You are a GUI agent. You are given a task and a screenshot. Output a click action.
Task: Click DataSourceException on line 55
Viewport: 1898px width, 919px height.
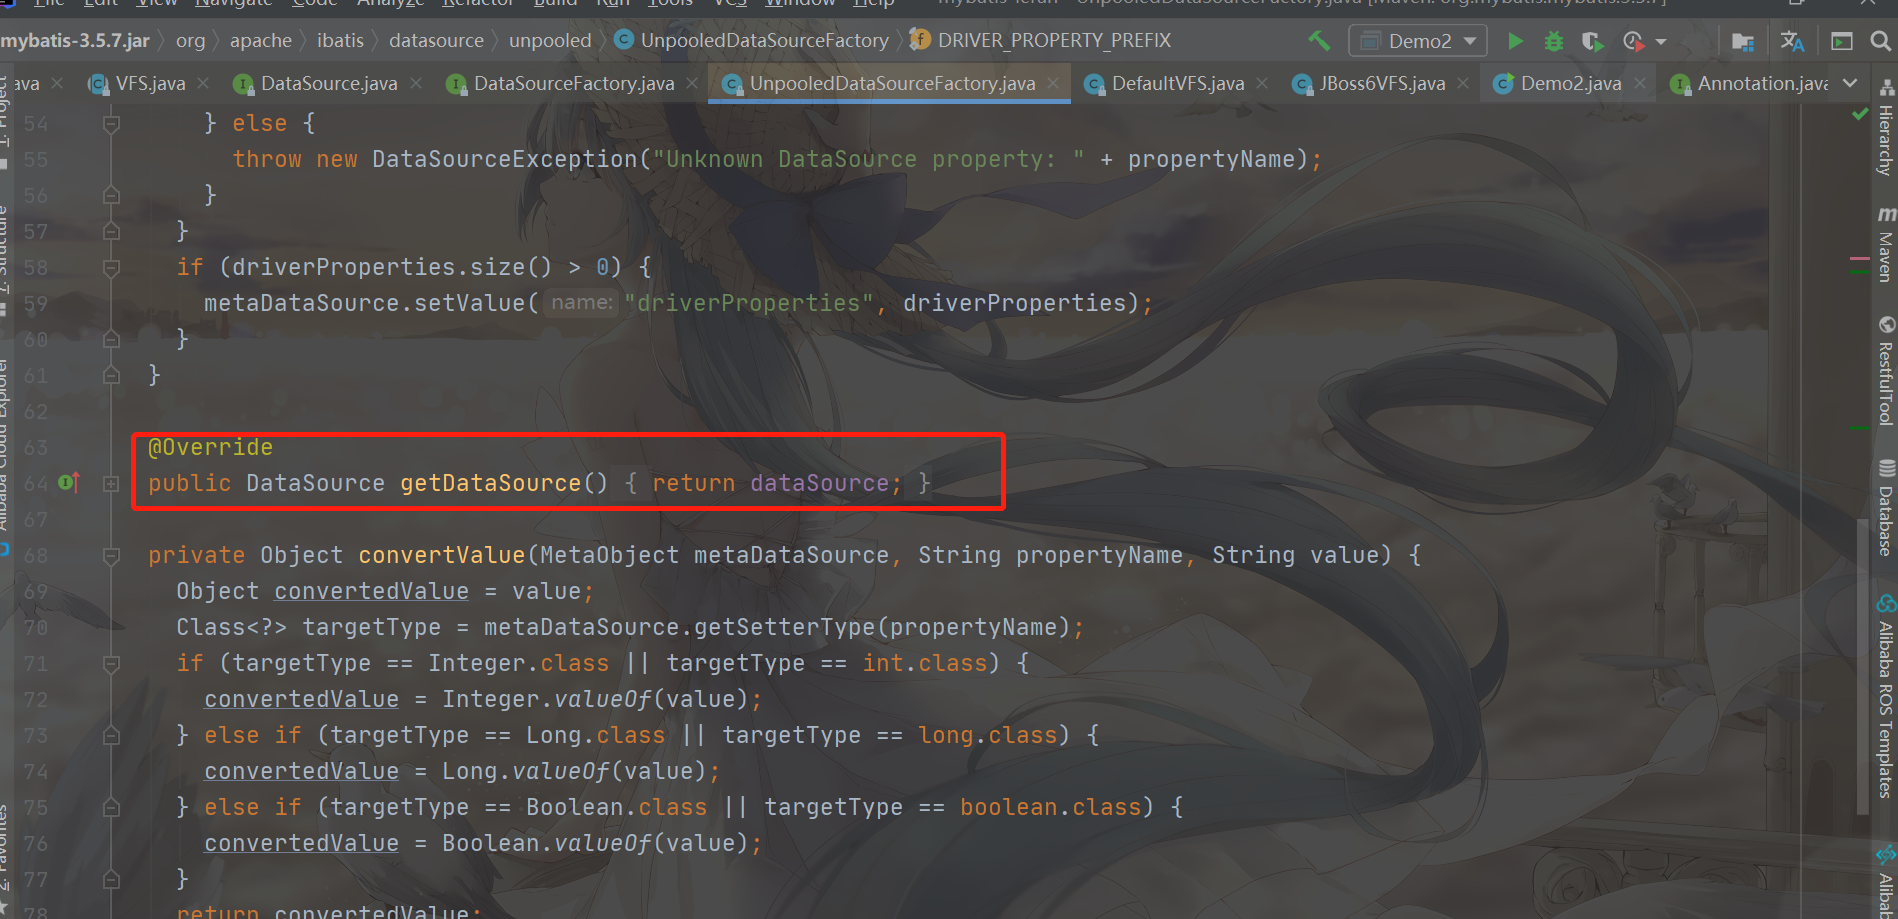[505, 159]
